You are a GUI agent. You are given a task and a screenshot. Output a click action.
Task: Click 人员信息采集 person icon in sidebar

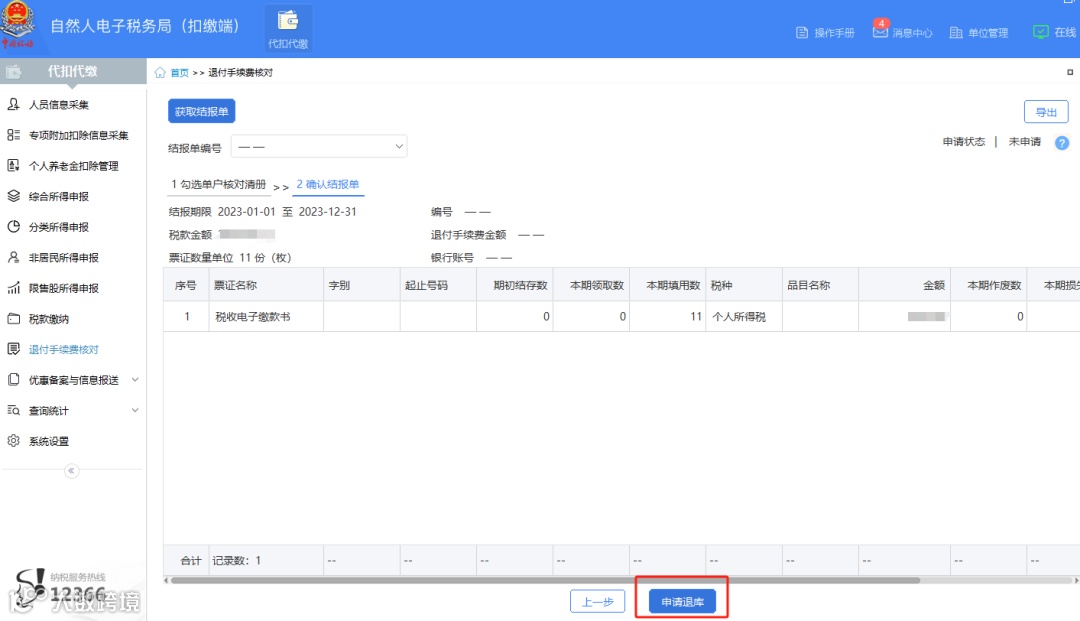click(13, 104)
